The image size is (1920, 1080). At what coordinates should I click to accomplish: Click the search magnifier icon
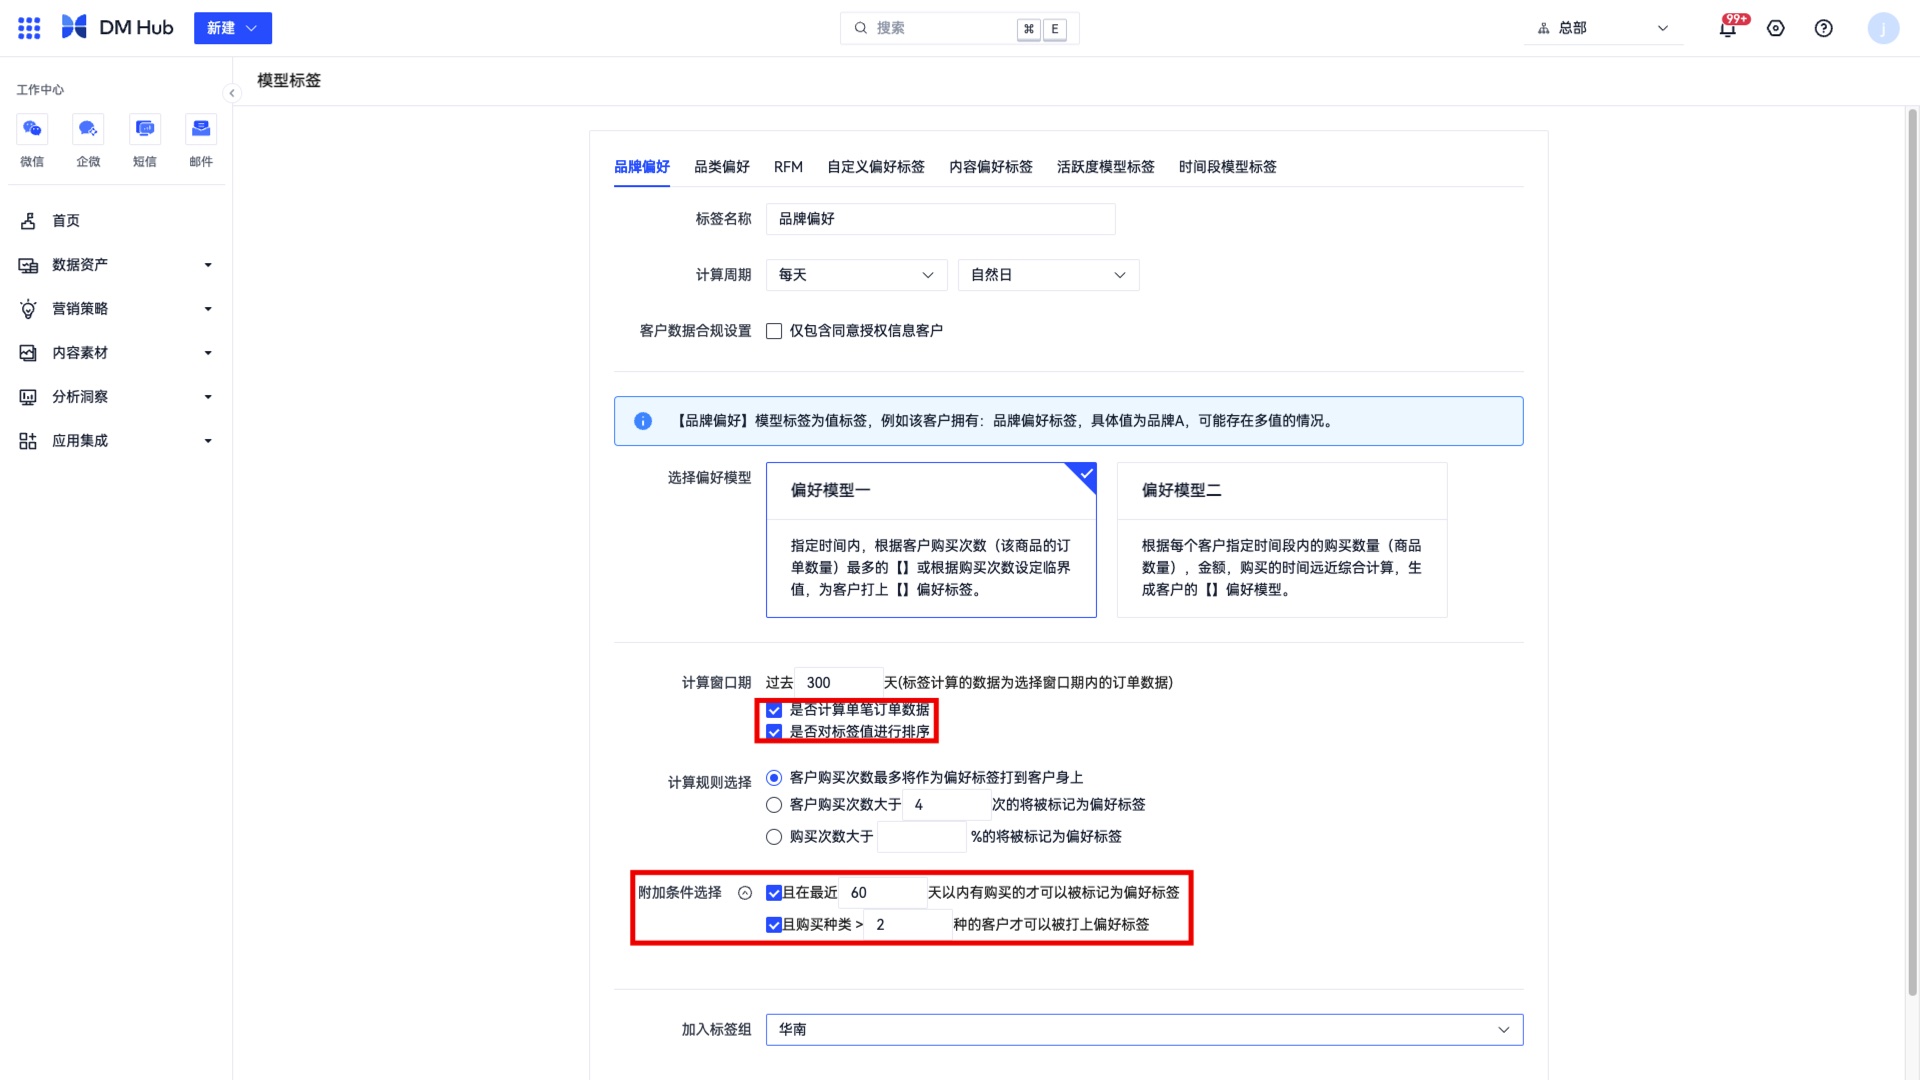860,28
